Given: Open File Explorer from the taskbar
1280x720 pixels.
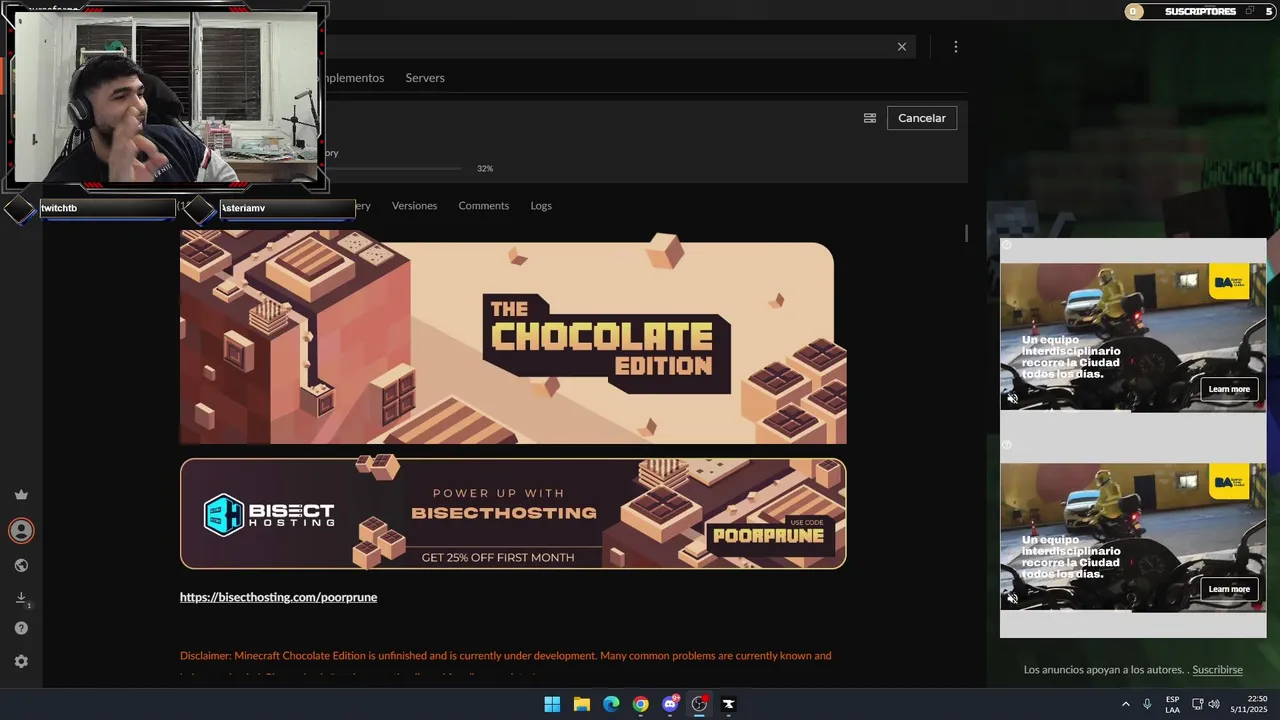Looking at the screenshot, I should pos(582,704).
